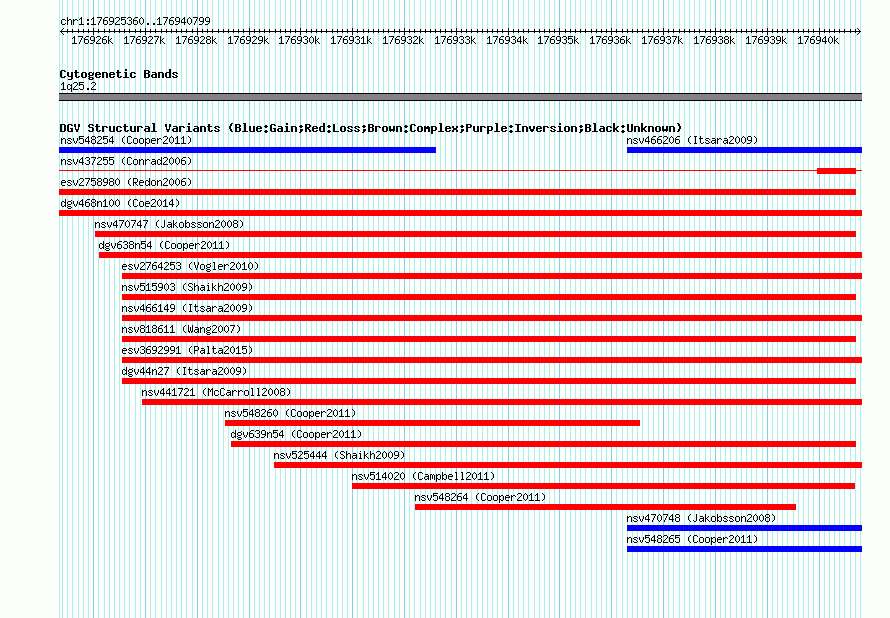890x618 pixels.
Task: Click the nsv548254 (Cooper2011) variant label
Action: (126, 140)
